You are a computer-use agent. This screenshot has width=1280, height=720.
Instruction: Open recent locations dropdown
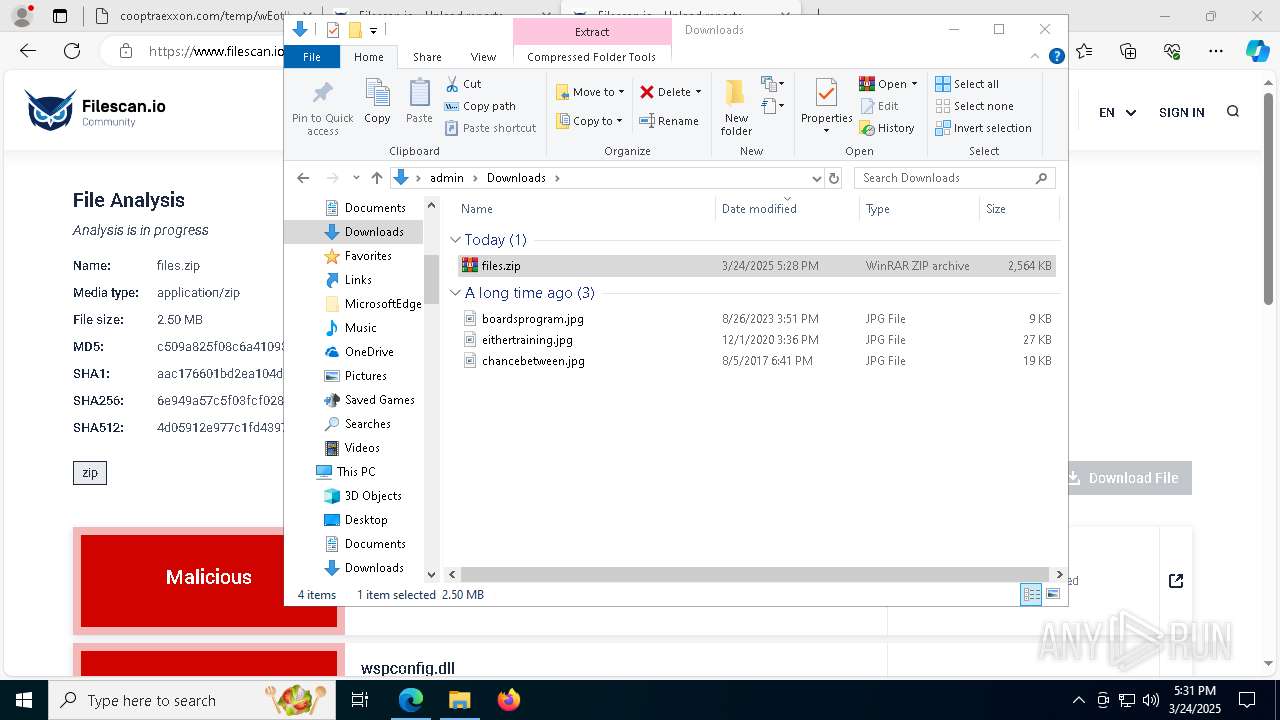tap(356, 178)
